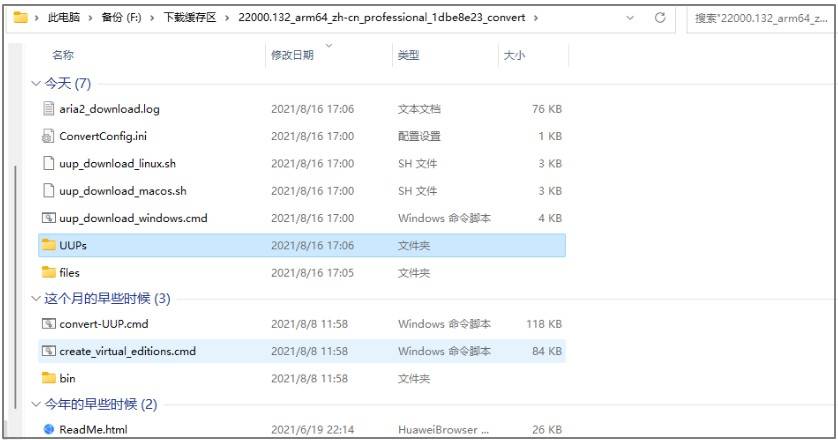Expand the chevron after 下载缓存区 in the path

coord(227,18)
